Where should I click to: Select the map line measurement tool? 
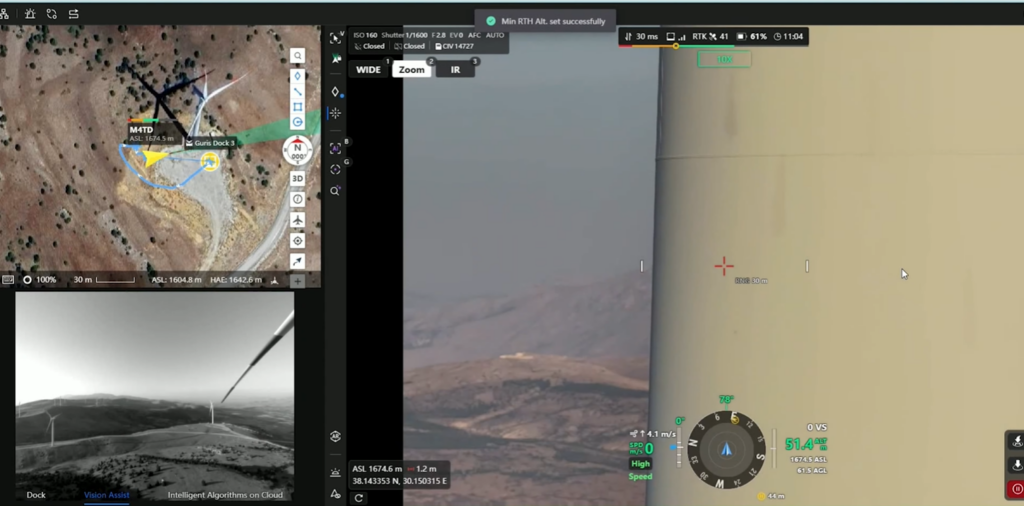click(x=298, y=91)
